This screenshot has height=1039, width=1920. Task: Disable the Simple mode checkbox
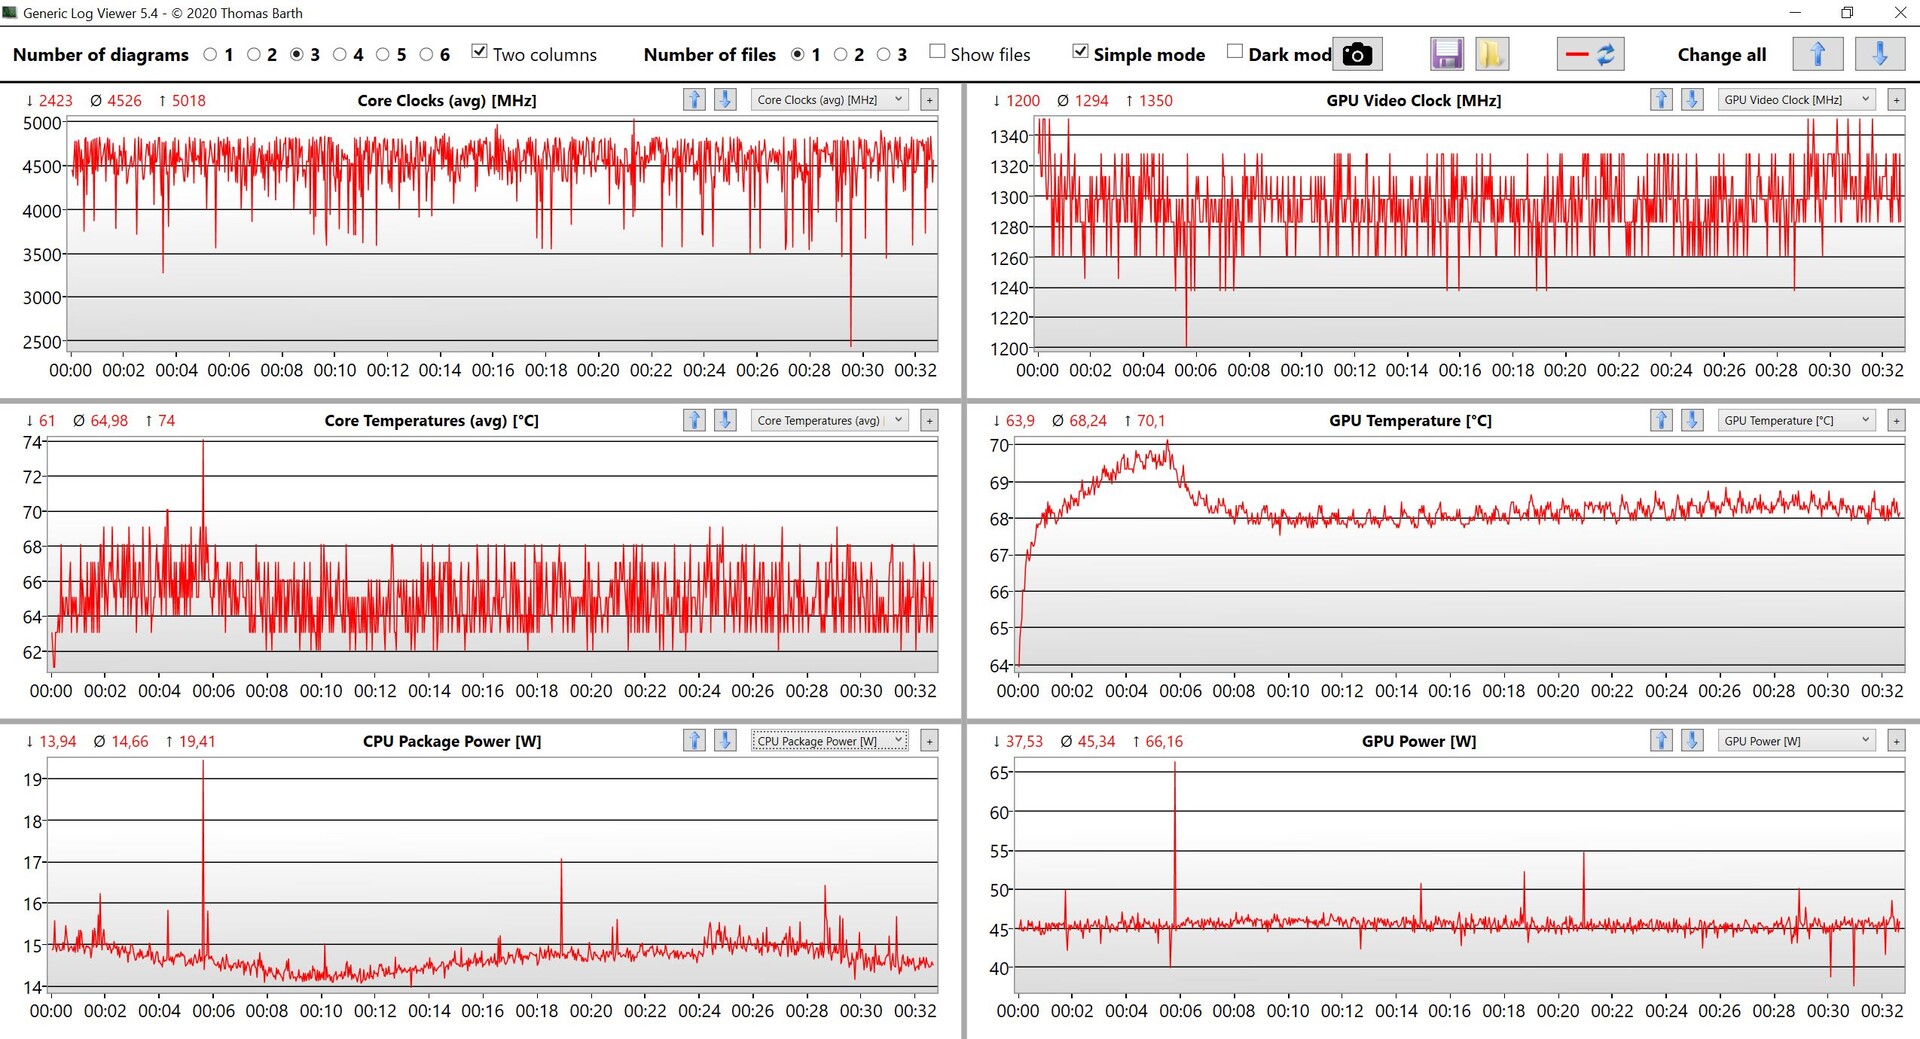[1080, 52]
